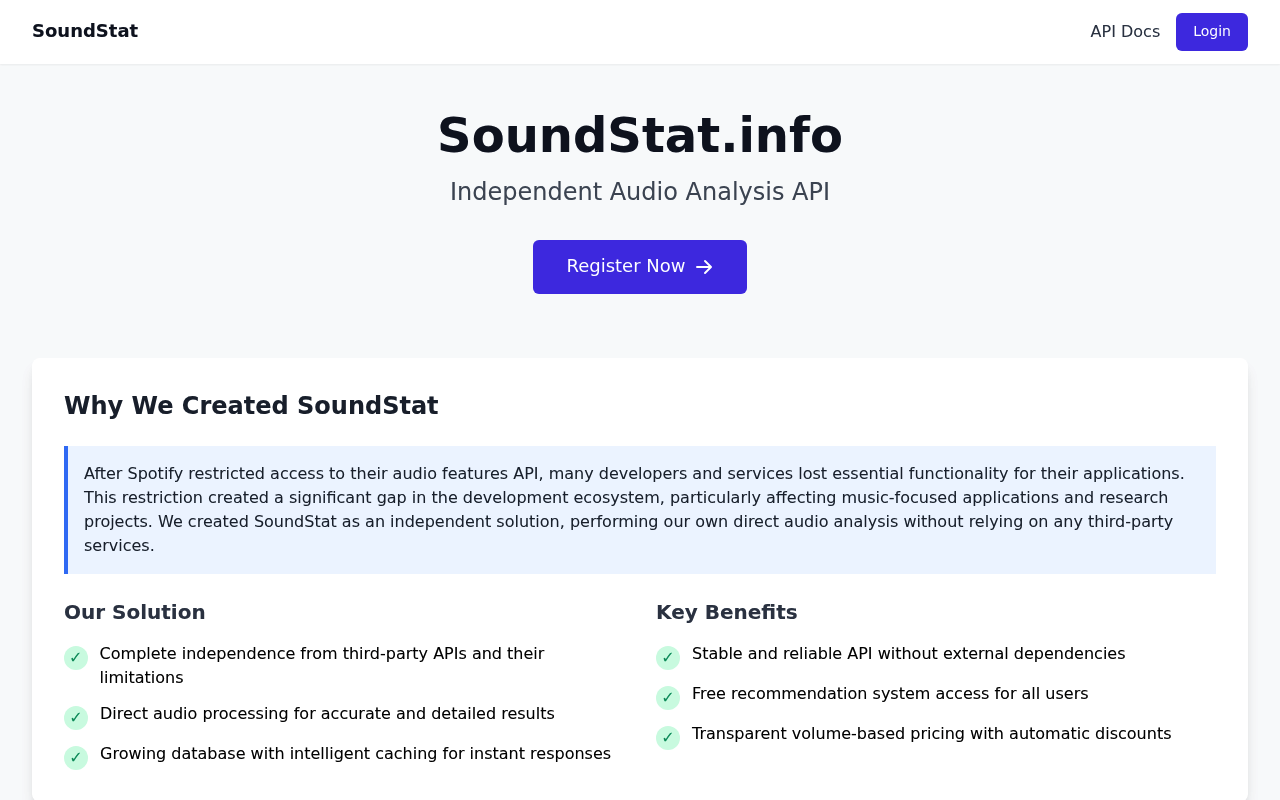Image resolution: width=1280 pixels, height=800 pixels.
Task: Click the Login button
Action: 1212,32
